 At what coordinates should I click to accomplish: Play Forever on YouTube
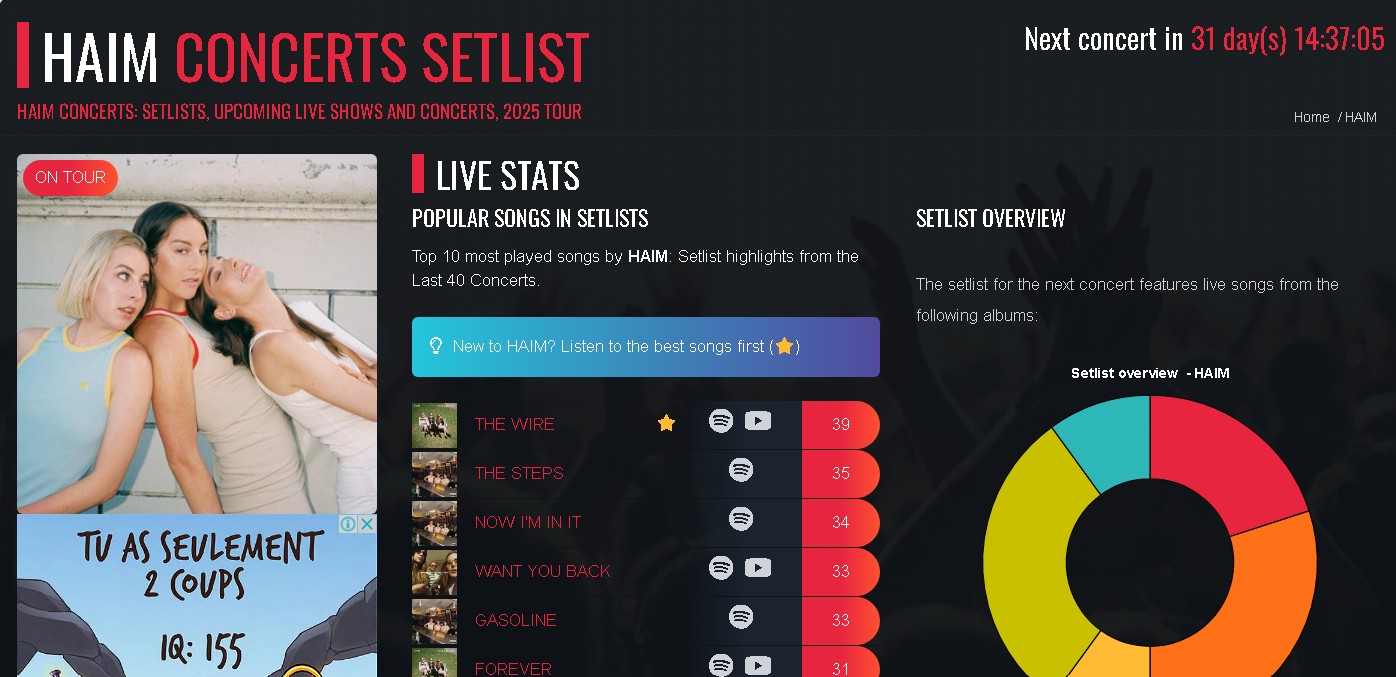(758, 665)
